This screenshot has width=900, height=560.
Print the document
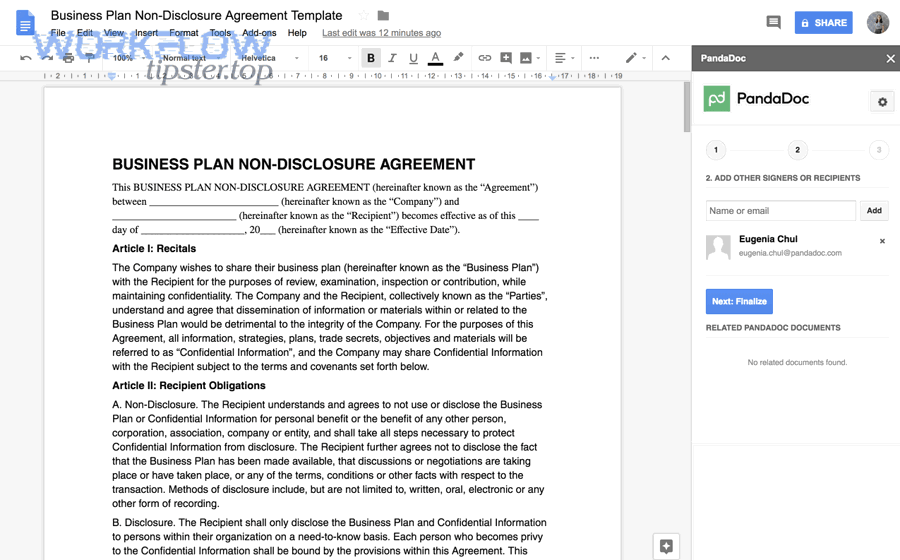coord(68,58)
